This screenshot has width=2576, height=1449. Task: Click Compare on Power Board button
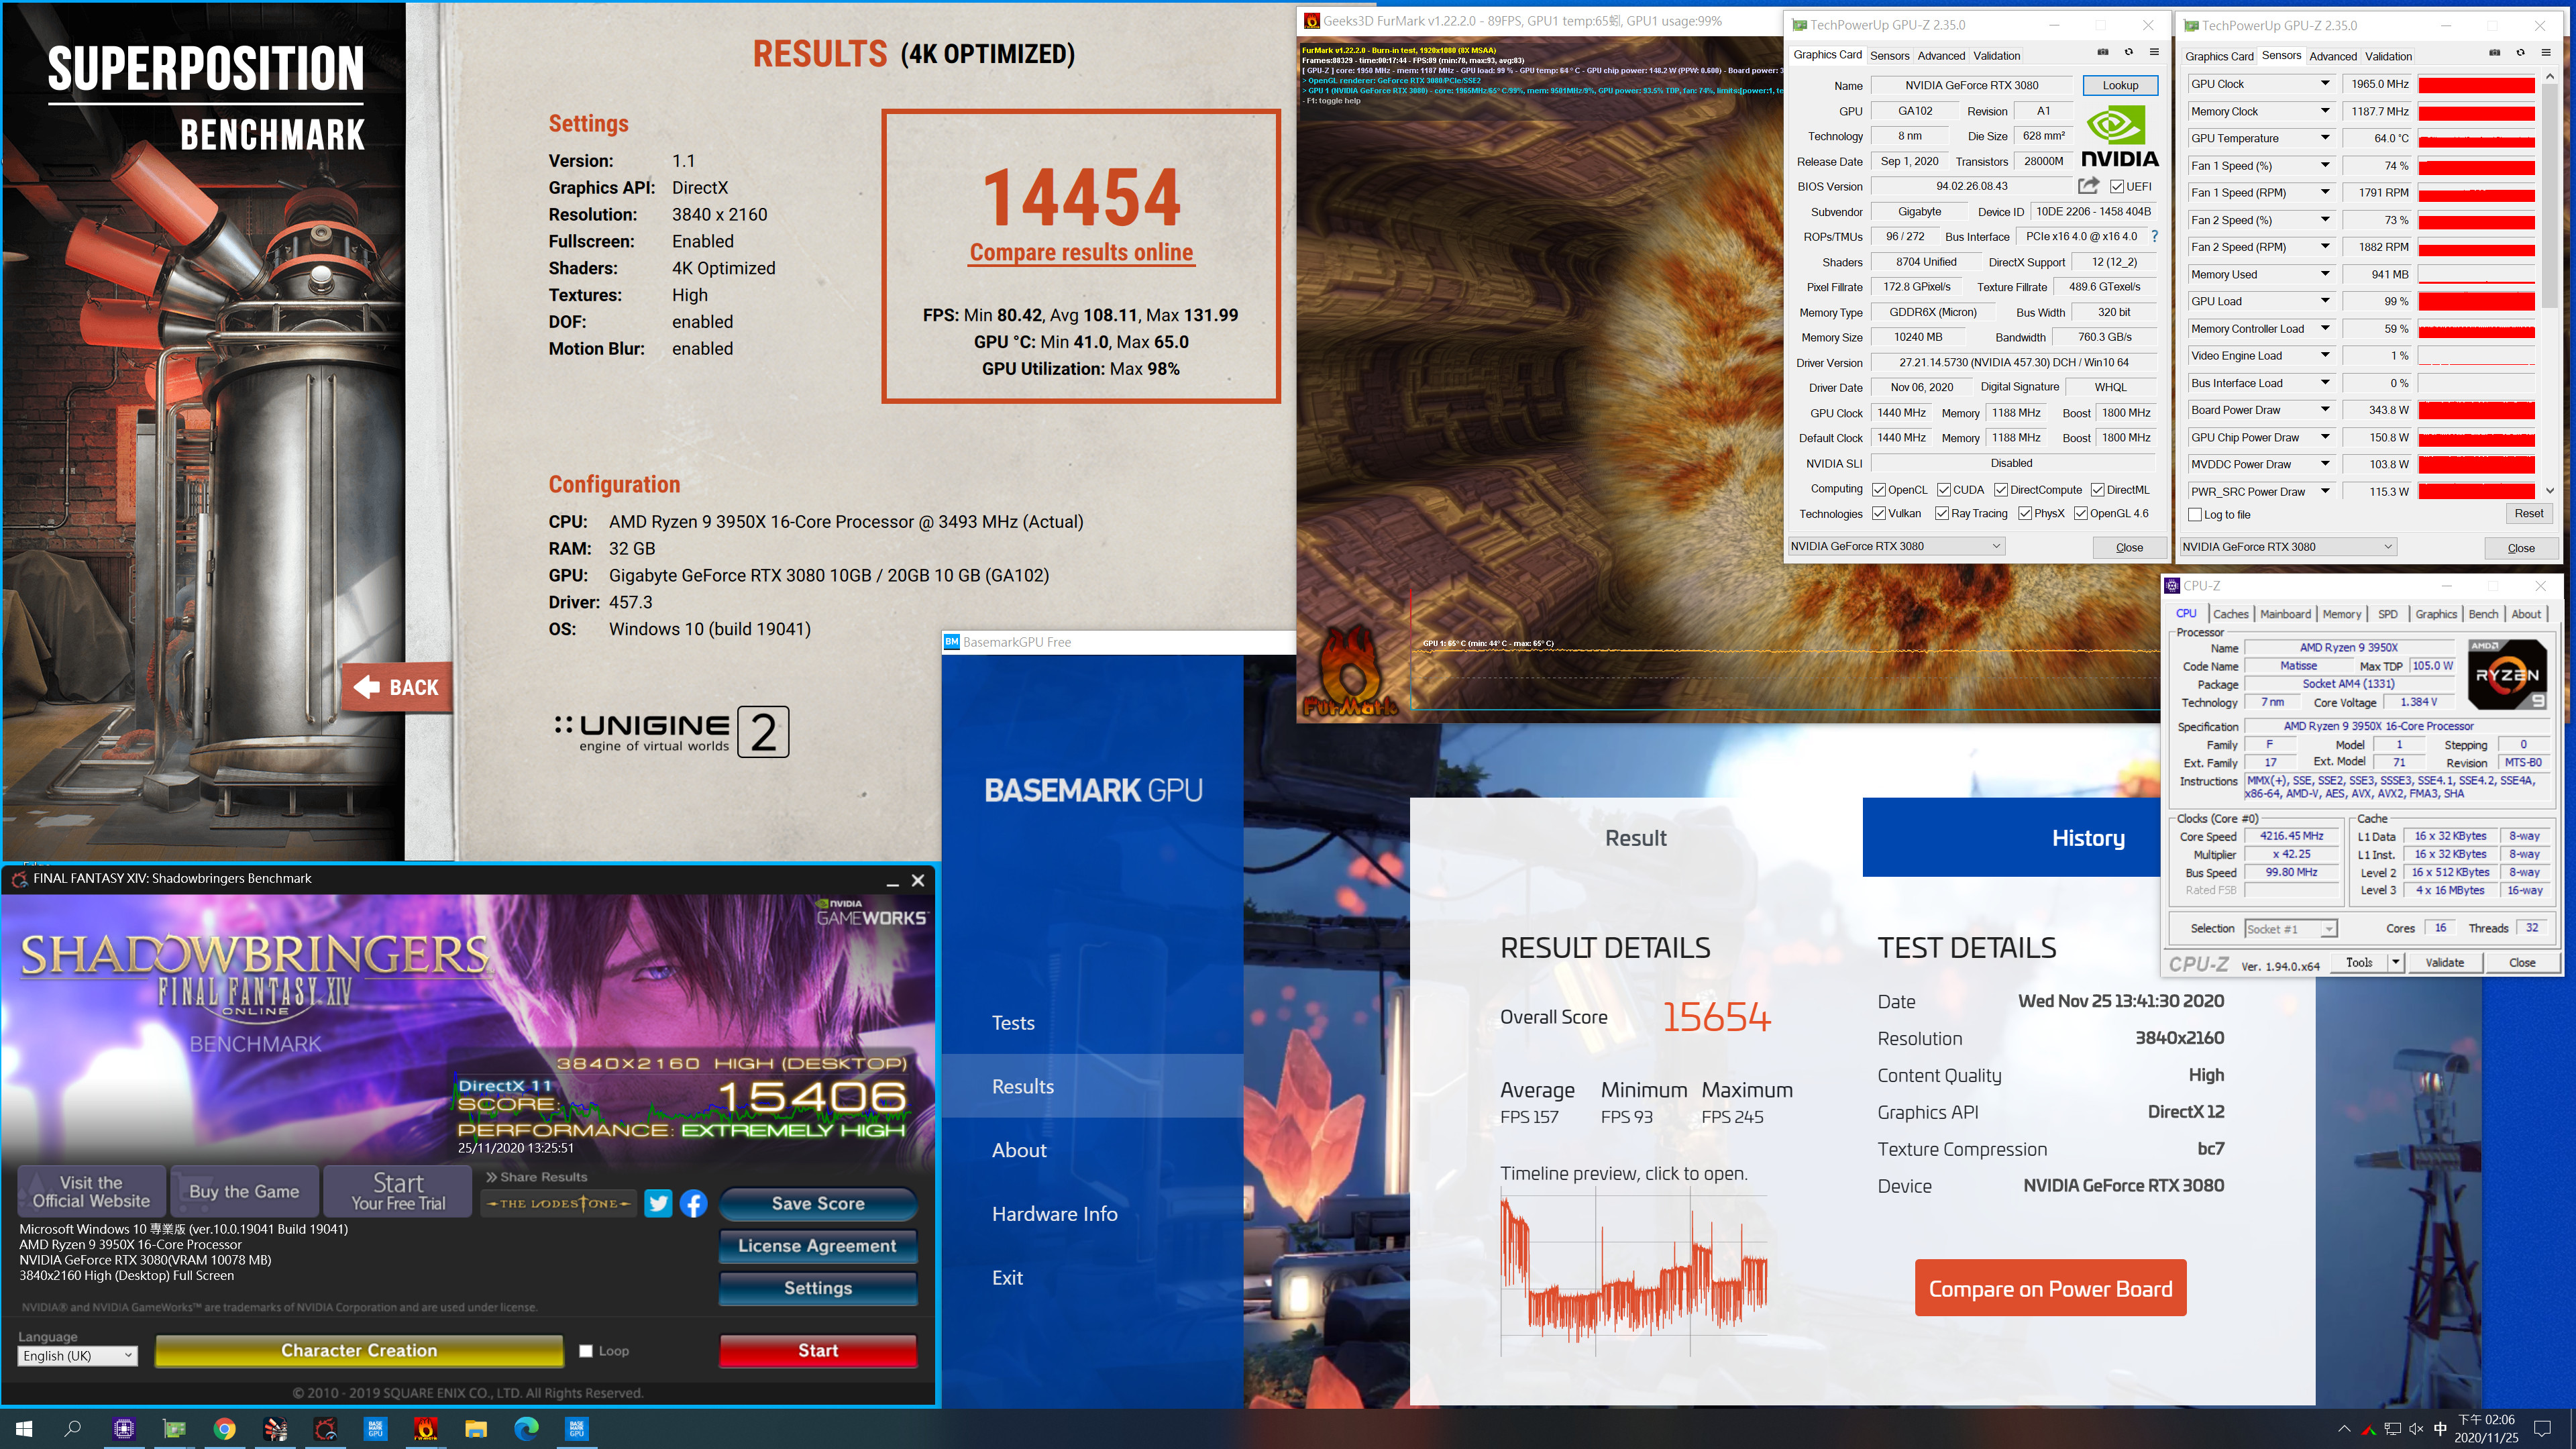pos(2050,1288)
